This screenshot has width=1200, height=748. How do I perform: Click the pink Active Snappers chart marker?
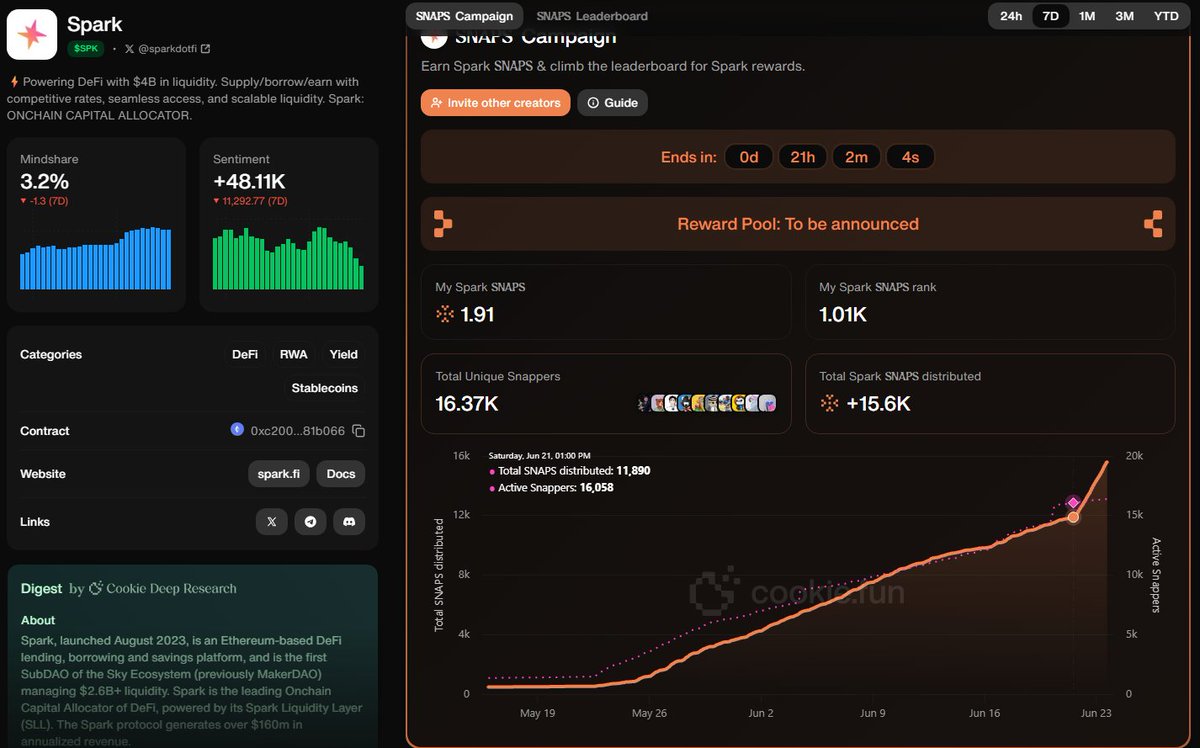coord(1073,503)
